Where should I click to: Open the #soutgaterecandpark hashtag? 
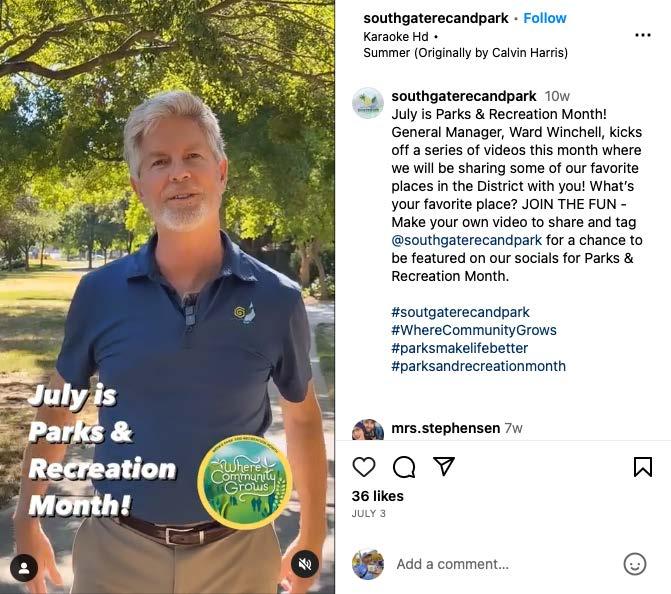tap(460, 312)
